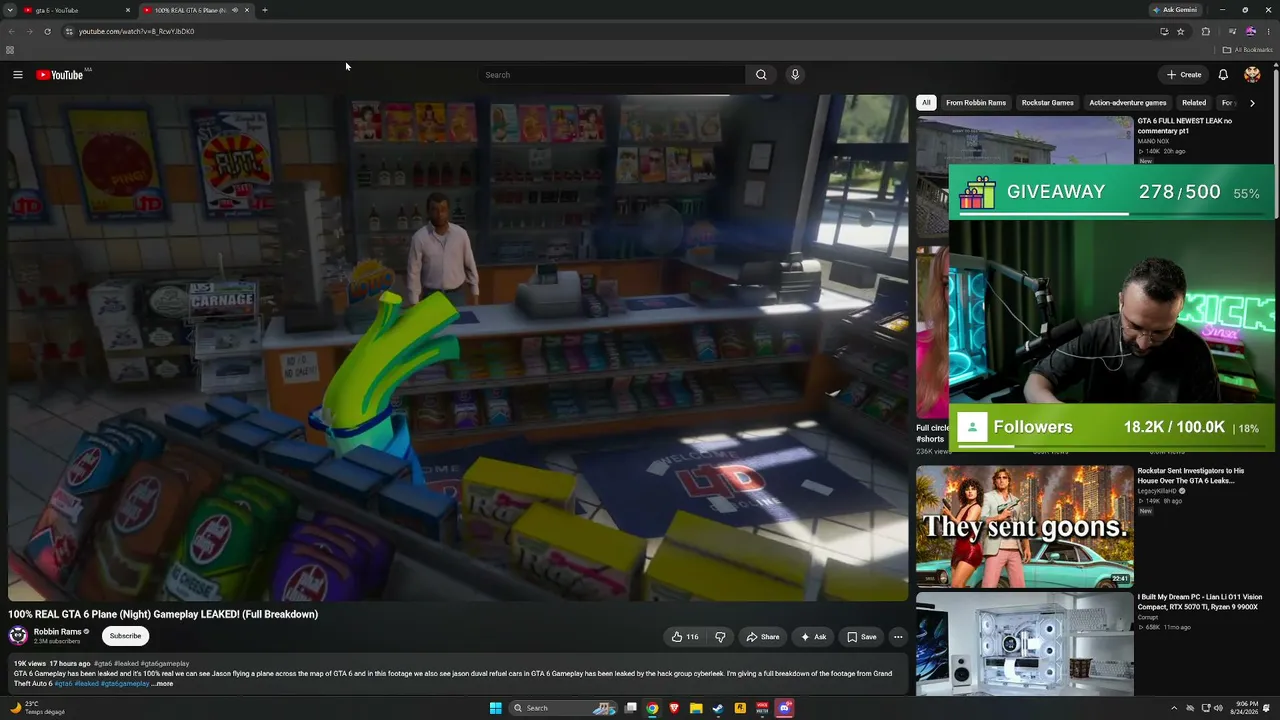Subscribe to Robbin Rams

pyautogui.click(x=125, y=636)
